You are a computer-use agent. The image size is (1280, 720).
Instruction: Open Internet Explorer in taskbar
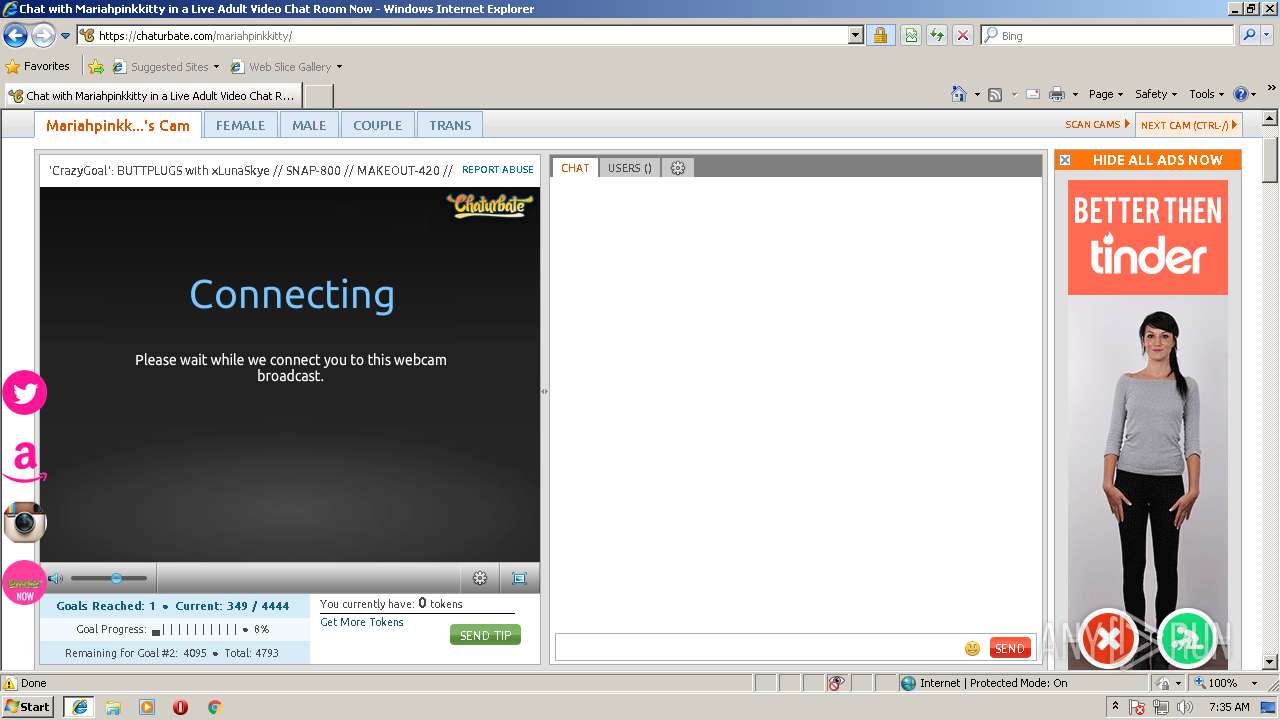coord(79,707)
